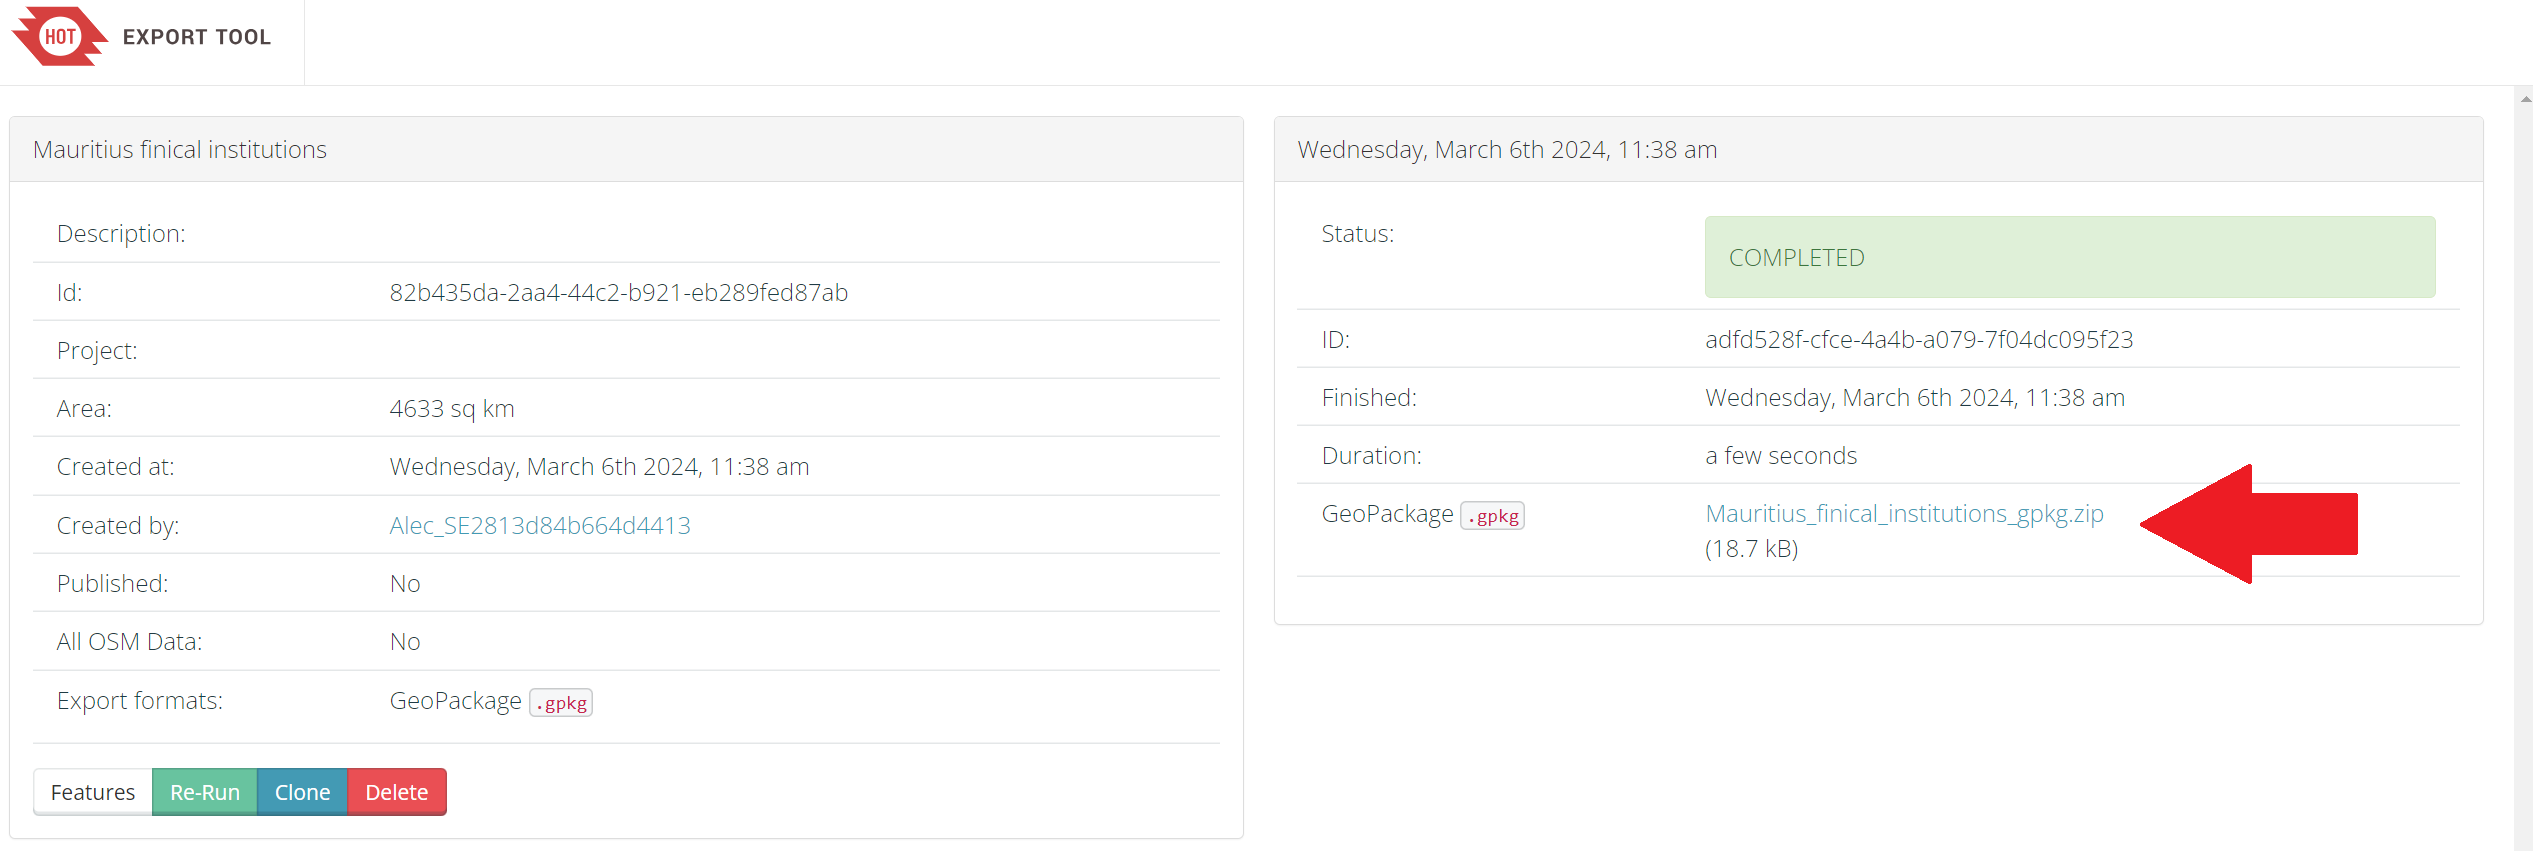The image size is (2533, 851).
Task: Click the scrollbar up arrow
Action: pyautogui.click(x=2525, y=99)
